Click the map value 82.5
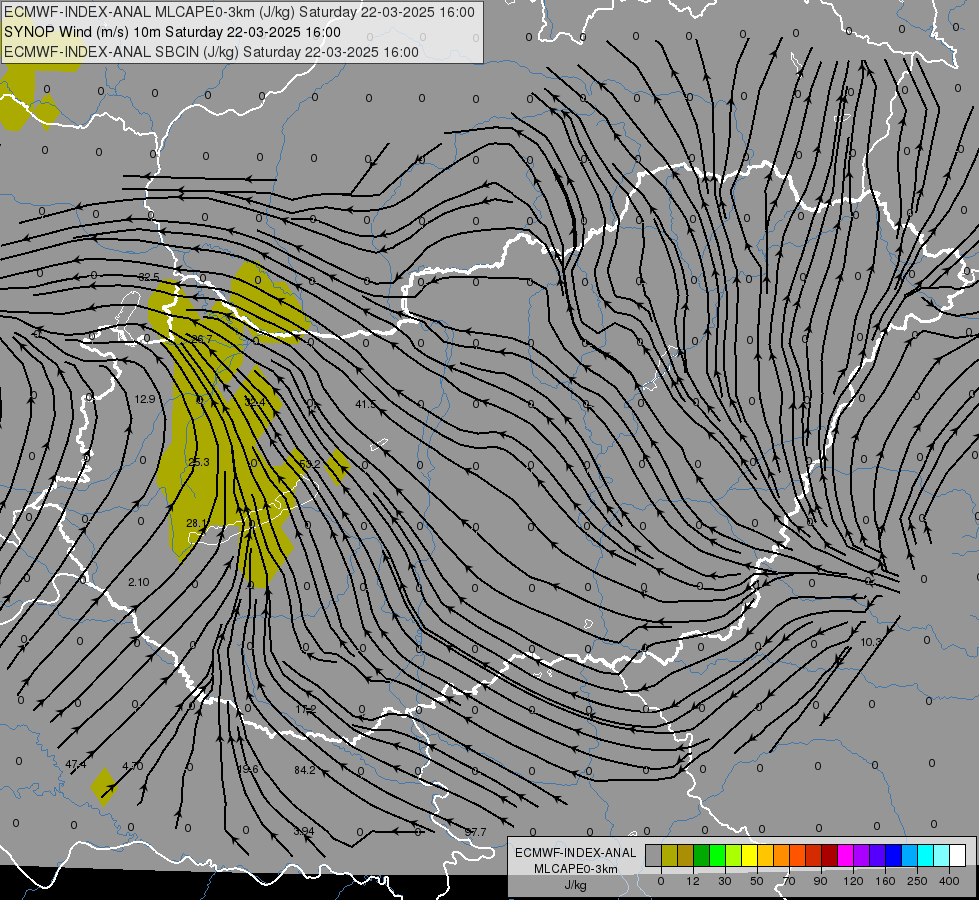Screen dimensions: 979x900 pos(149,277)
